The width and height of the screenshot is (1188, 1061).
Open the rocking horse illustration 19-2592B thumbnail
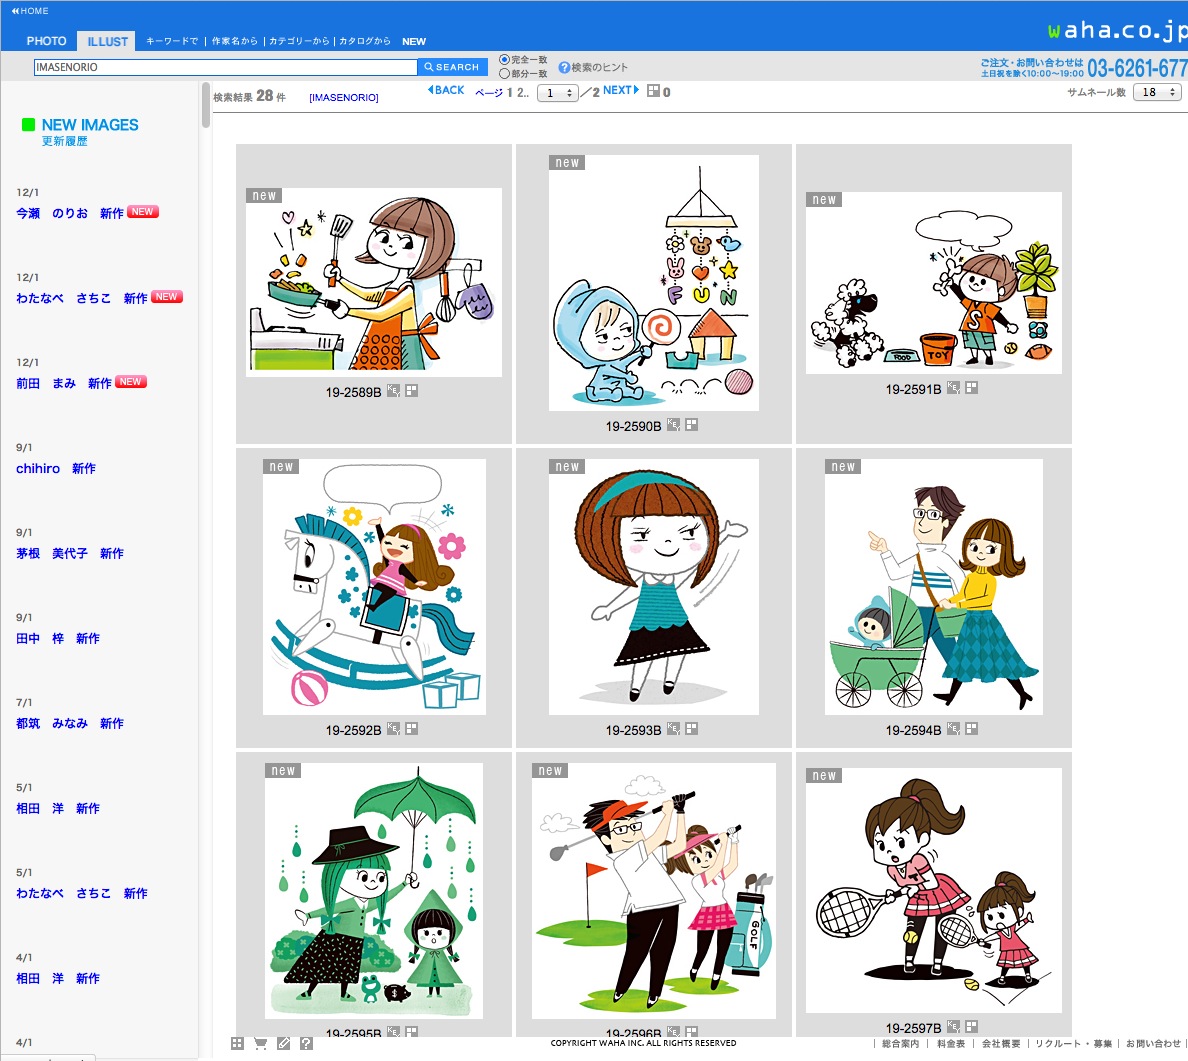[374, 587]
